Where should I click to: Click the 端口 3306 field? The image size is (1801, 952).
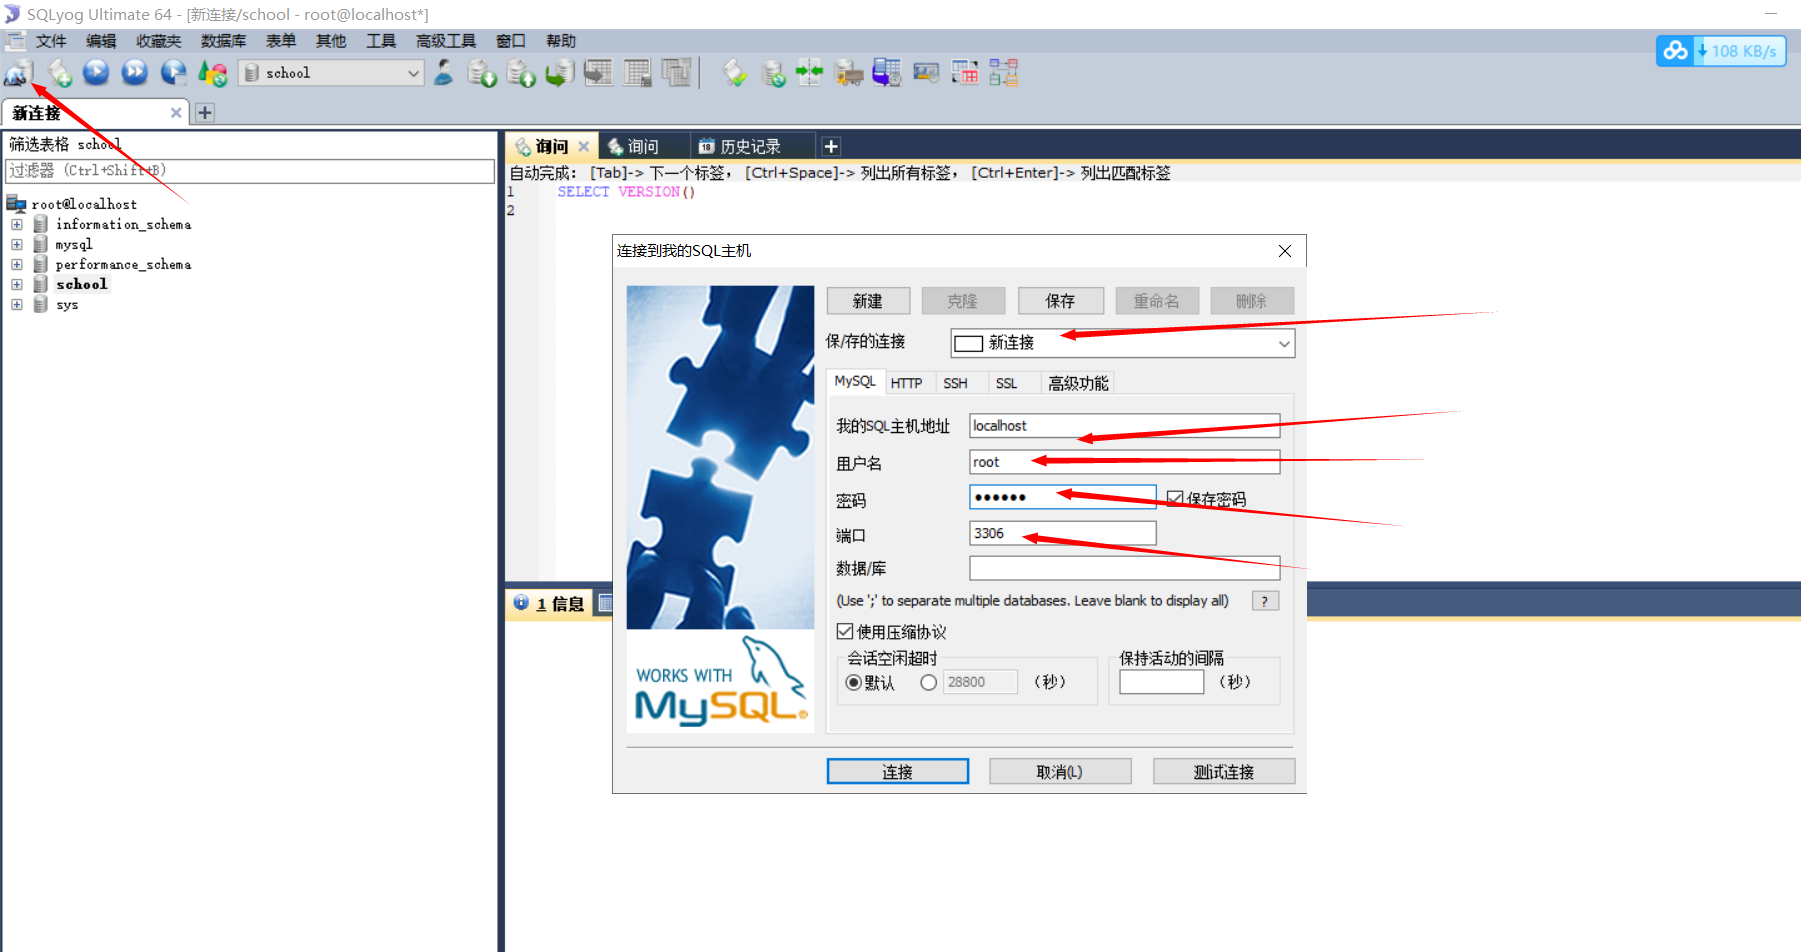(1062, 533)
